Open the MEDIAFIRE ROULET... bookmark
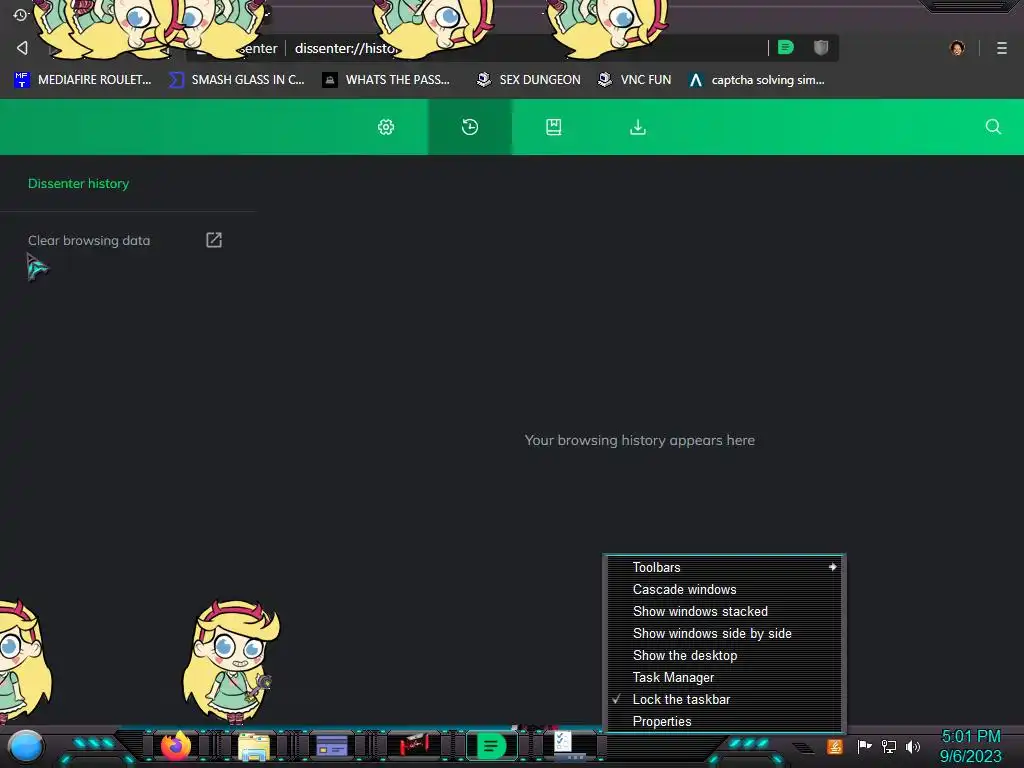Viewport: 1024px width, 768px height. click(82, 80)
